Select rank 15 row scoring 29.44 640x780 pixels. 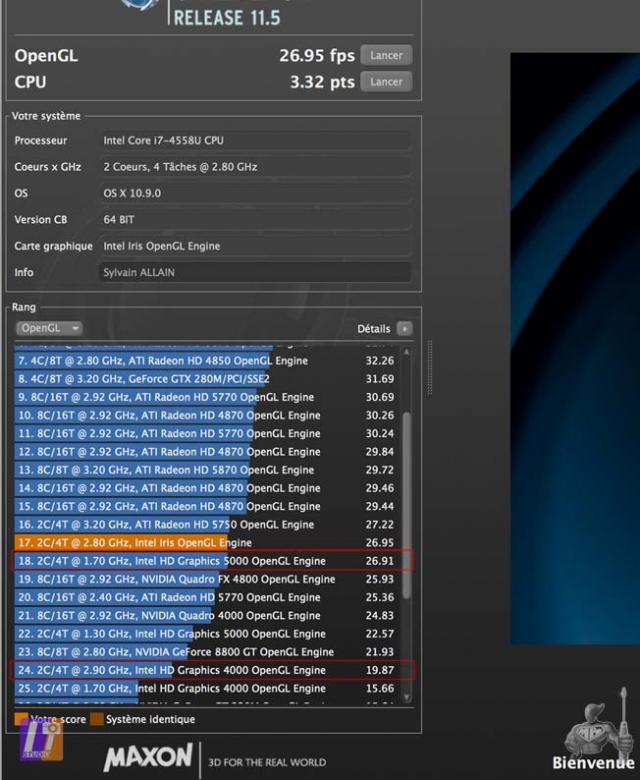[x=206, y=506]
